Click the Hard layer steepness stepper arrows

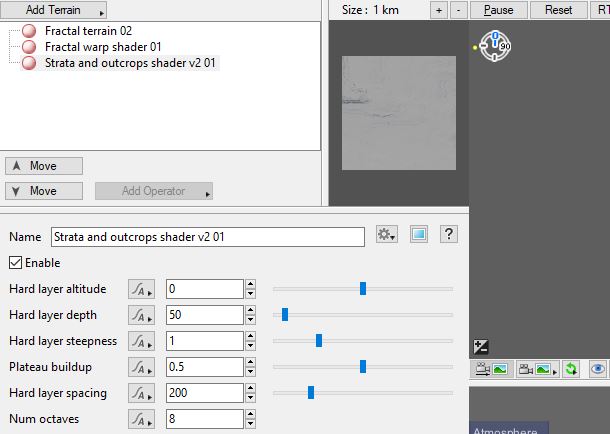[251, 341]
